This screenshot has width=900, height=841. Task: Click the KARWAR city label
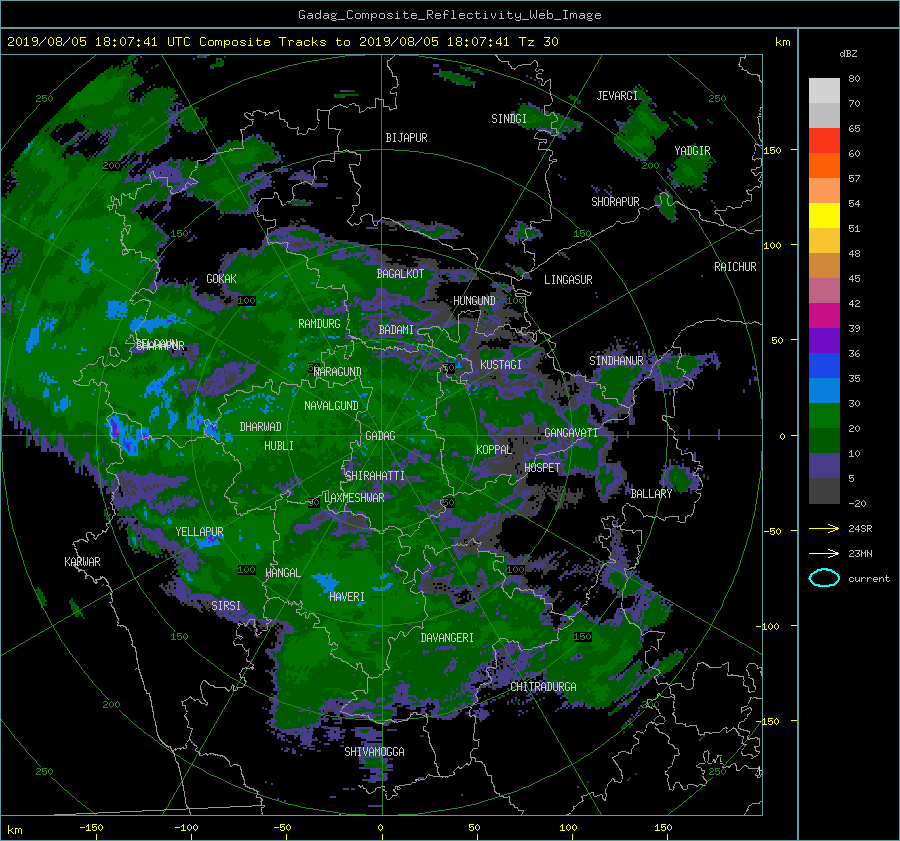(82, 562)
